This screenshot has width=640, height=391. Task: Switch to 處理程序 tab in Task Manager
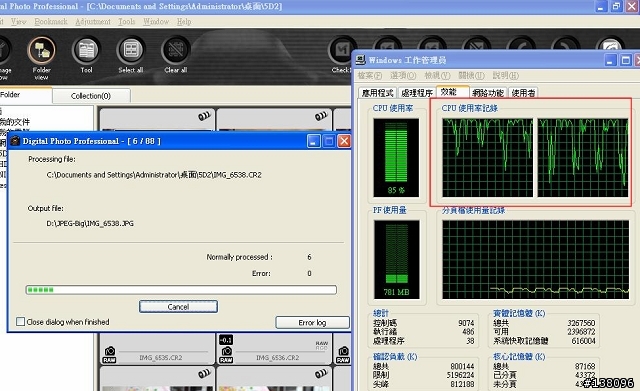[417, 93]
